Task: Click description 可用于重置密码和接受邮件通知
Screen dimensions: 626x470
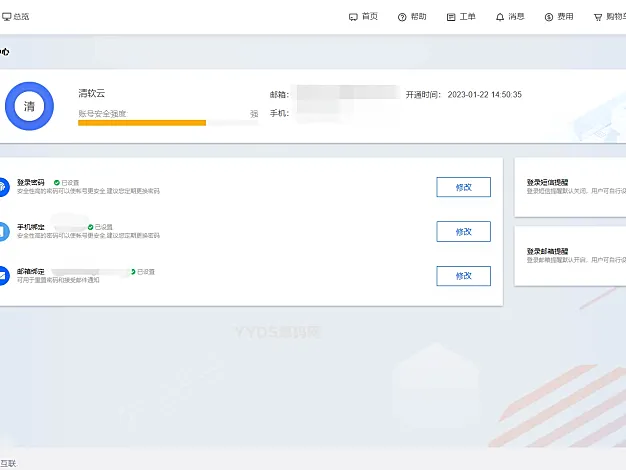Action: pyautogui.click(x=58, y=280)
